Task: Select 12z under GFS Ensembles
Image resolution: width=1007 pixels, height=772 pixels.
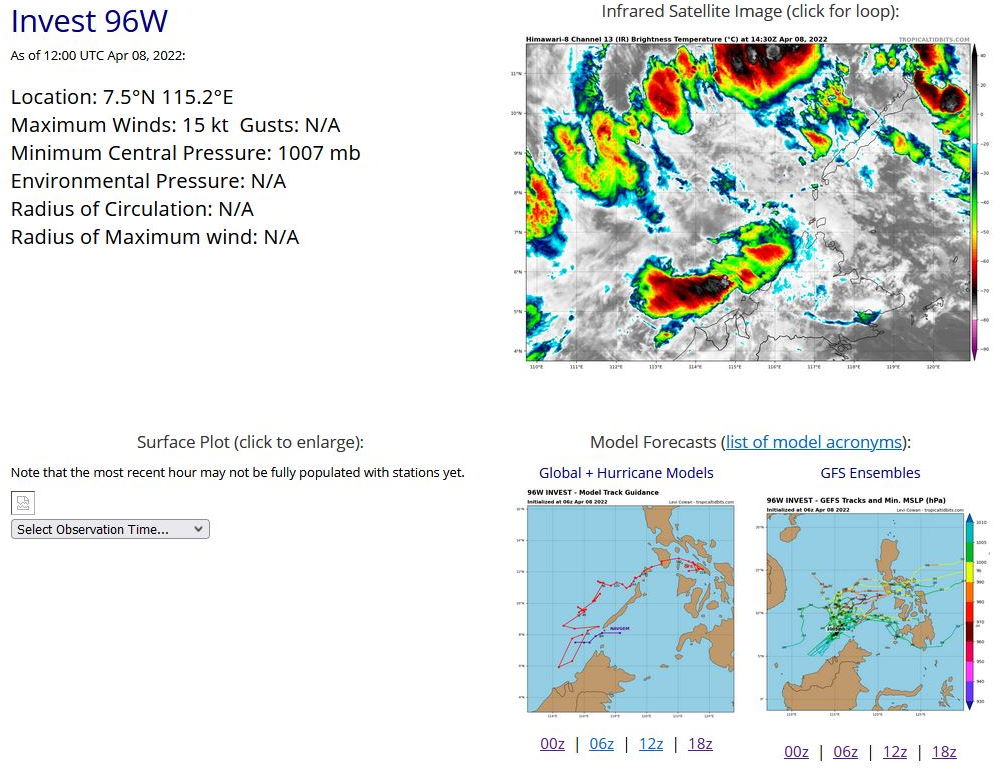Action: pos(894,752)
